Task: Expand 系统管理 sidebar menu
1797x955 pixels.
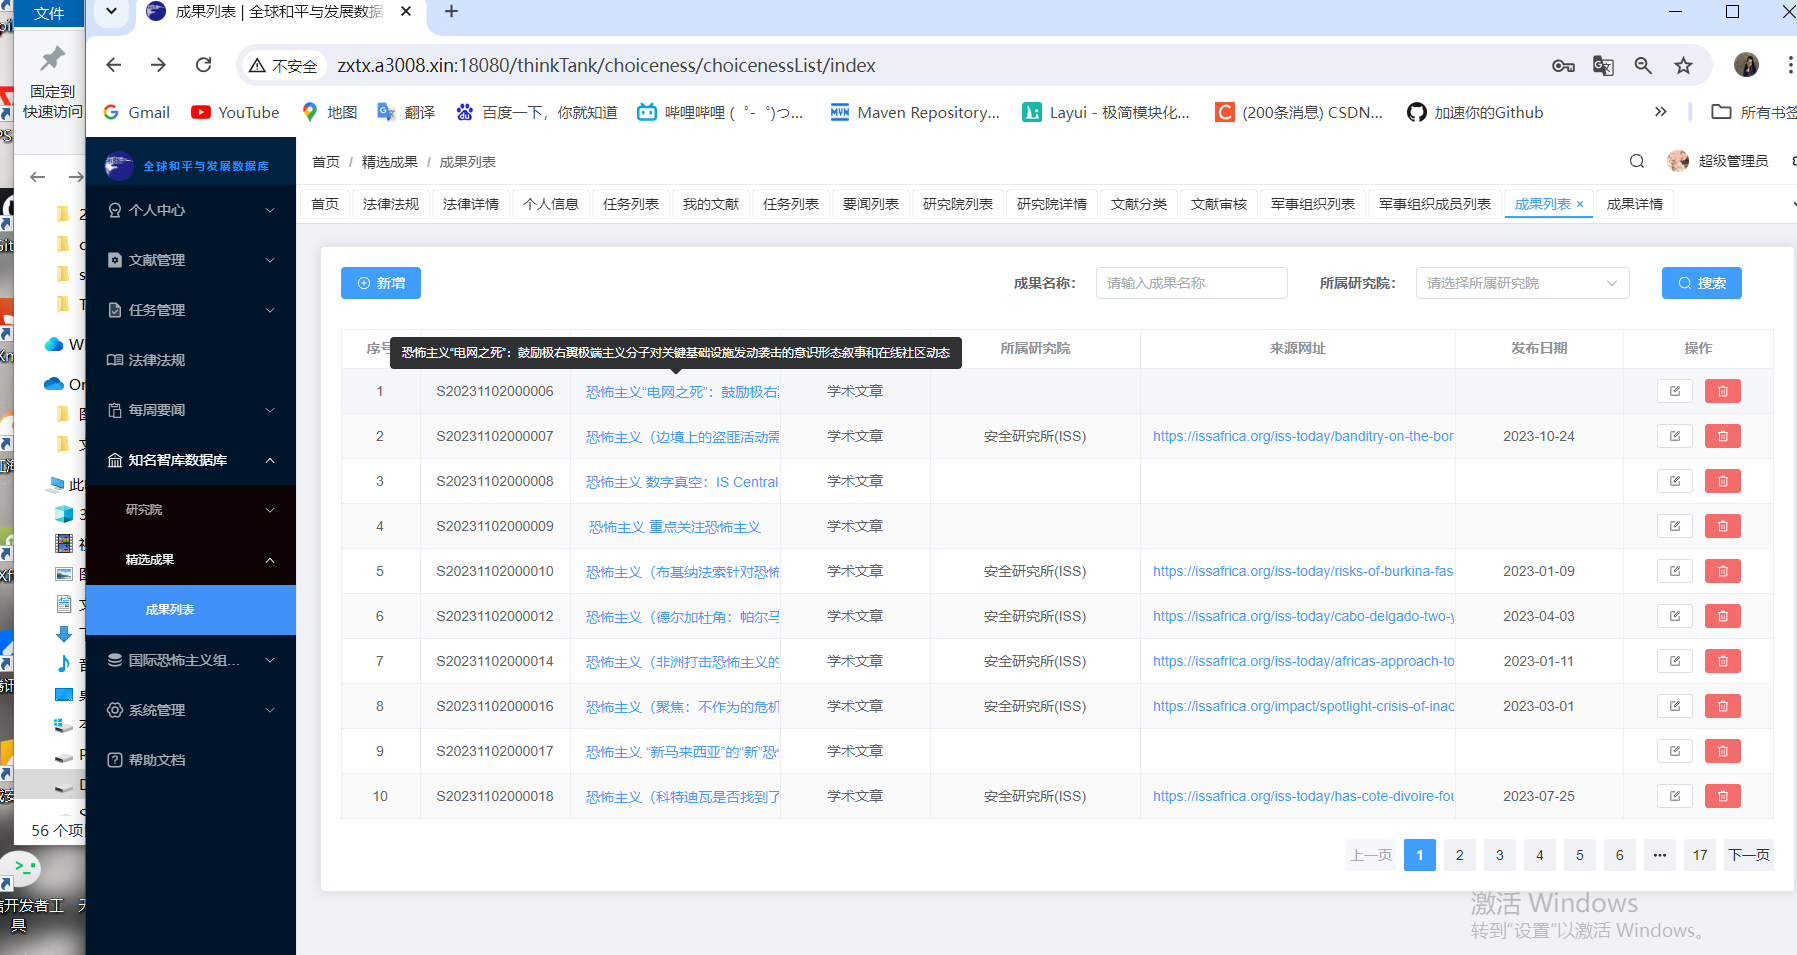Action: 190,710
